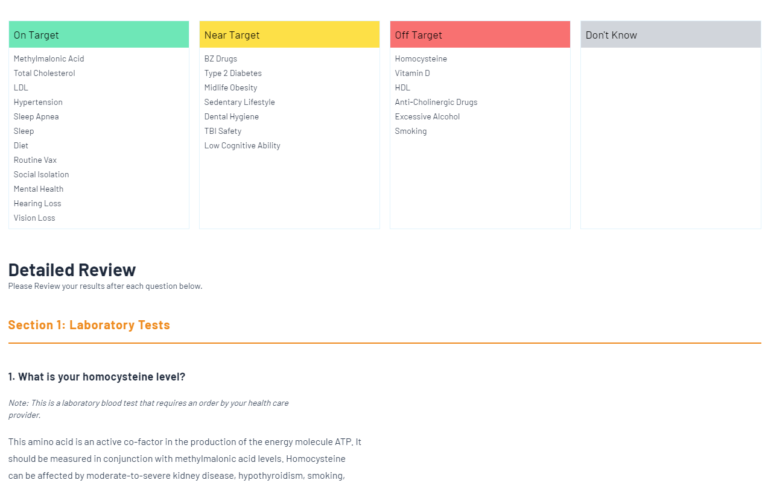Click the On Target column header
The height and width of the screenshot is (483, 768).
(98, 35)
